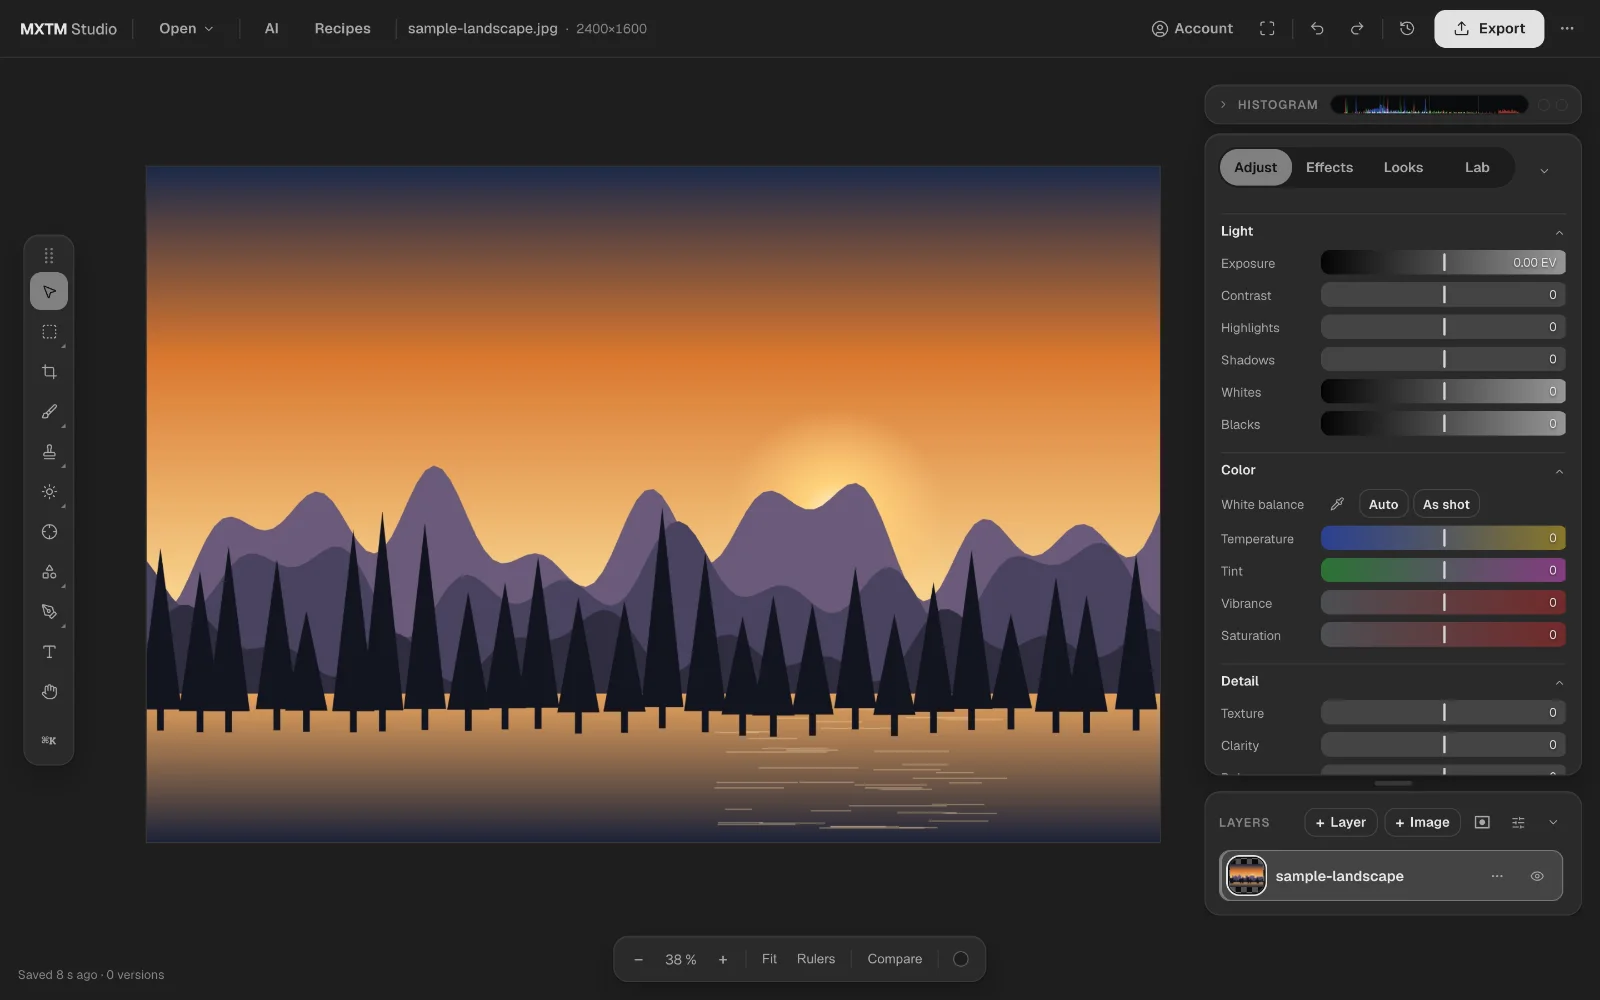The width and height of the screenshot is (1600, 1000).
Task: Toggle Compare view
Action: (x=895, y=959)
